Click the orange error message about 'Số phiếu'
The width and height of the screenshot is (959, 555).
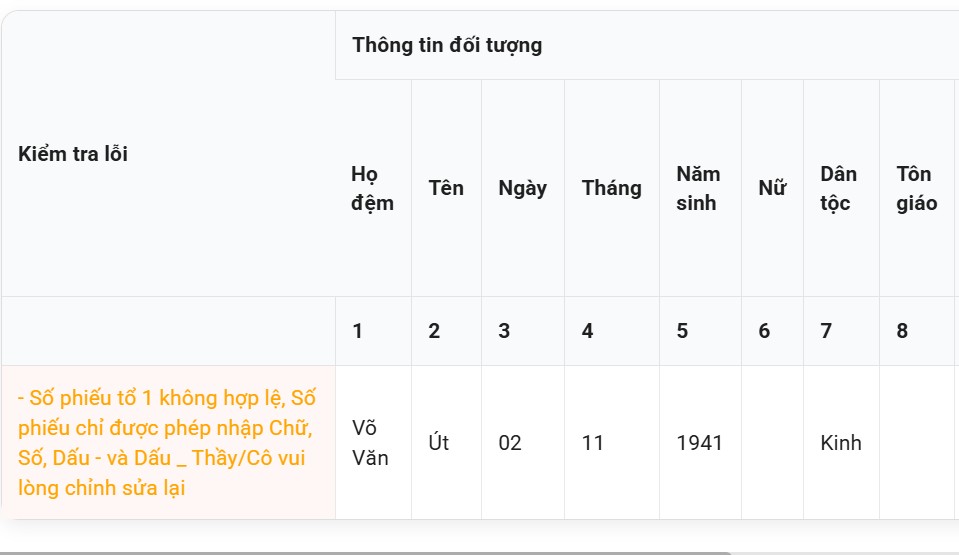pyautogui.click(x=167, y=443)
